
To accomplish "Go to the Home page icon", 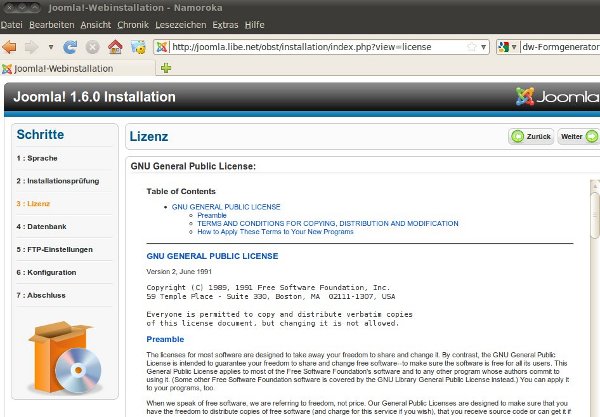I will (115, 47).
